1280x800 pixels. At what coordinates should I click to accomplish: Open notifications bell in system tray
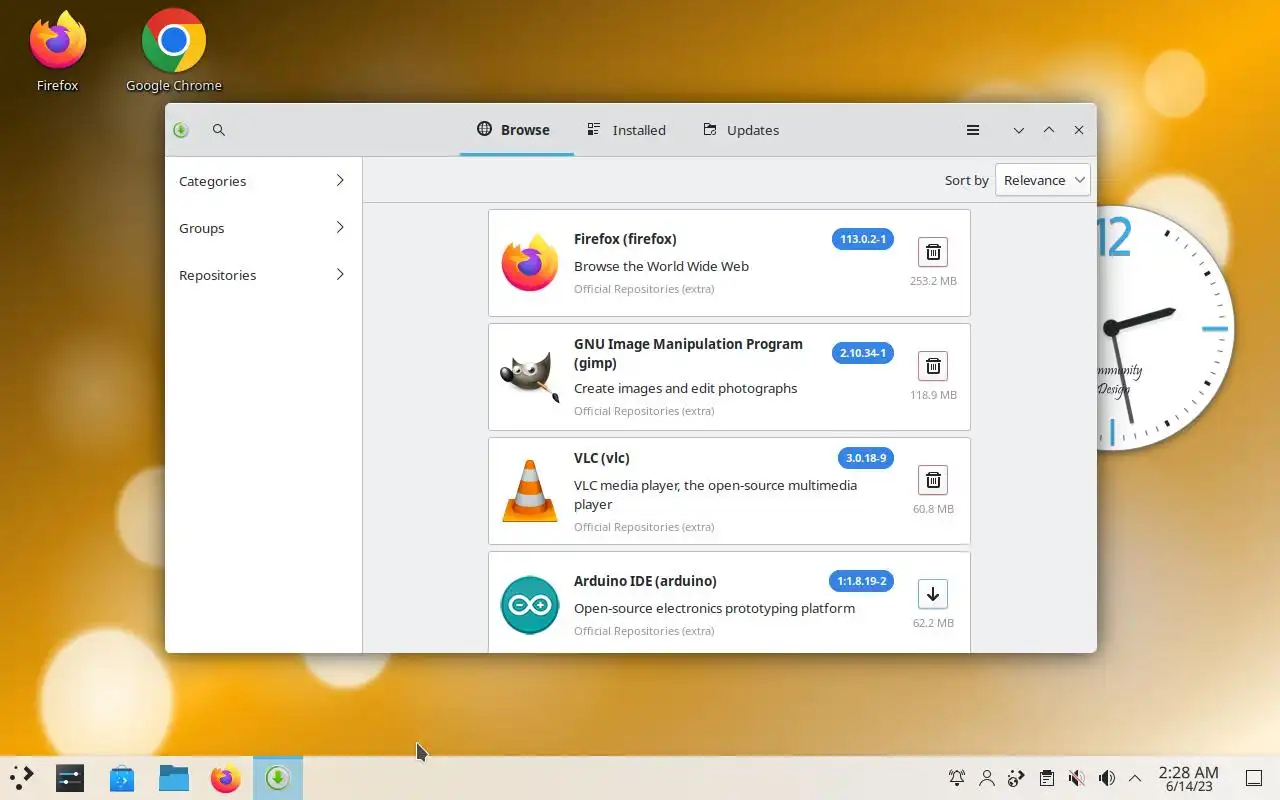click(957, 778)
